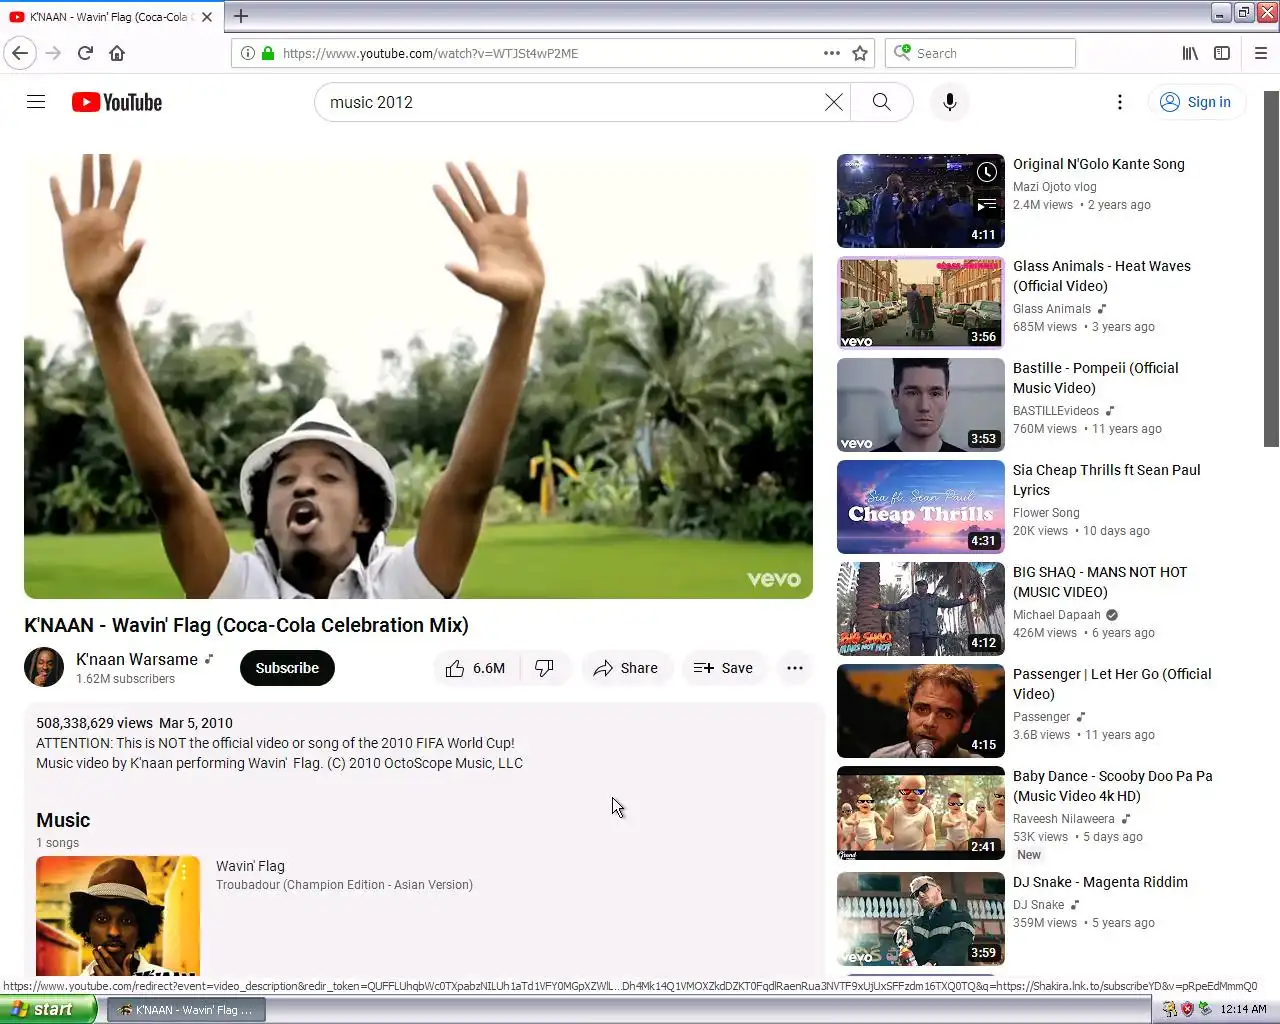This screenshot has width=1280, height=1024.
Task: Click the Wavin' Flag song title
Action: click(250, 866)
